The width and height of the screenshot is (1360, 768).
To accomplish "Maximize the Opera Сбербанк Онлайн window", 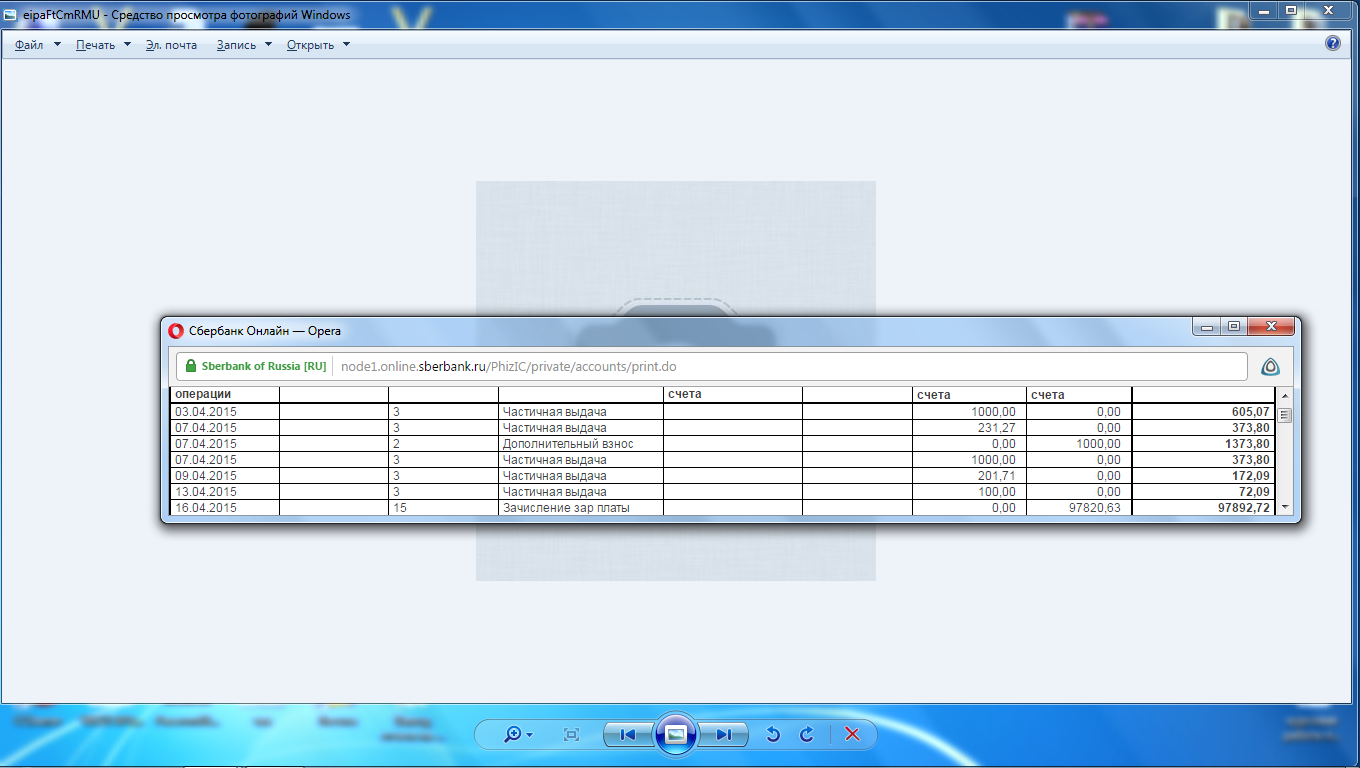I will point(1234,326).
